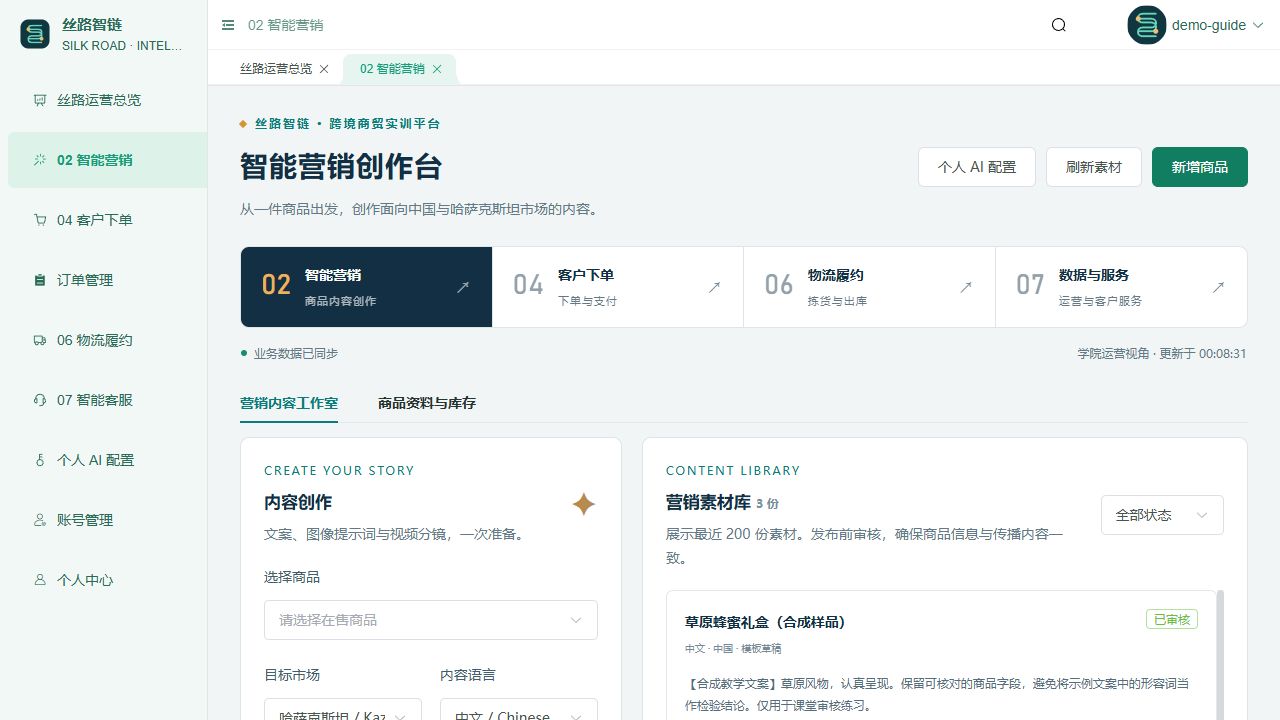Click arrow icon on 数据与服务 card

(1218, 287)
